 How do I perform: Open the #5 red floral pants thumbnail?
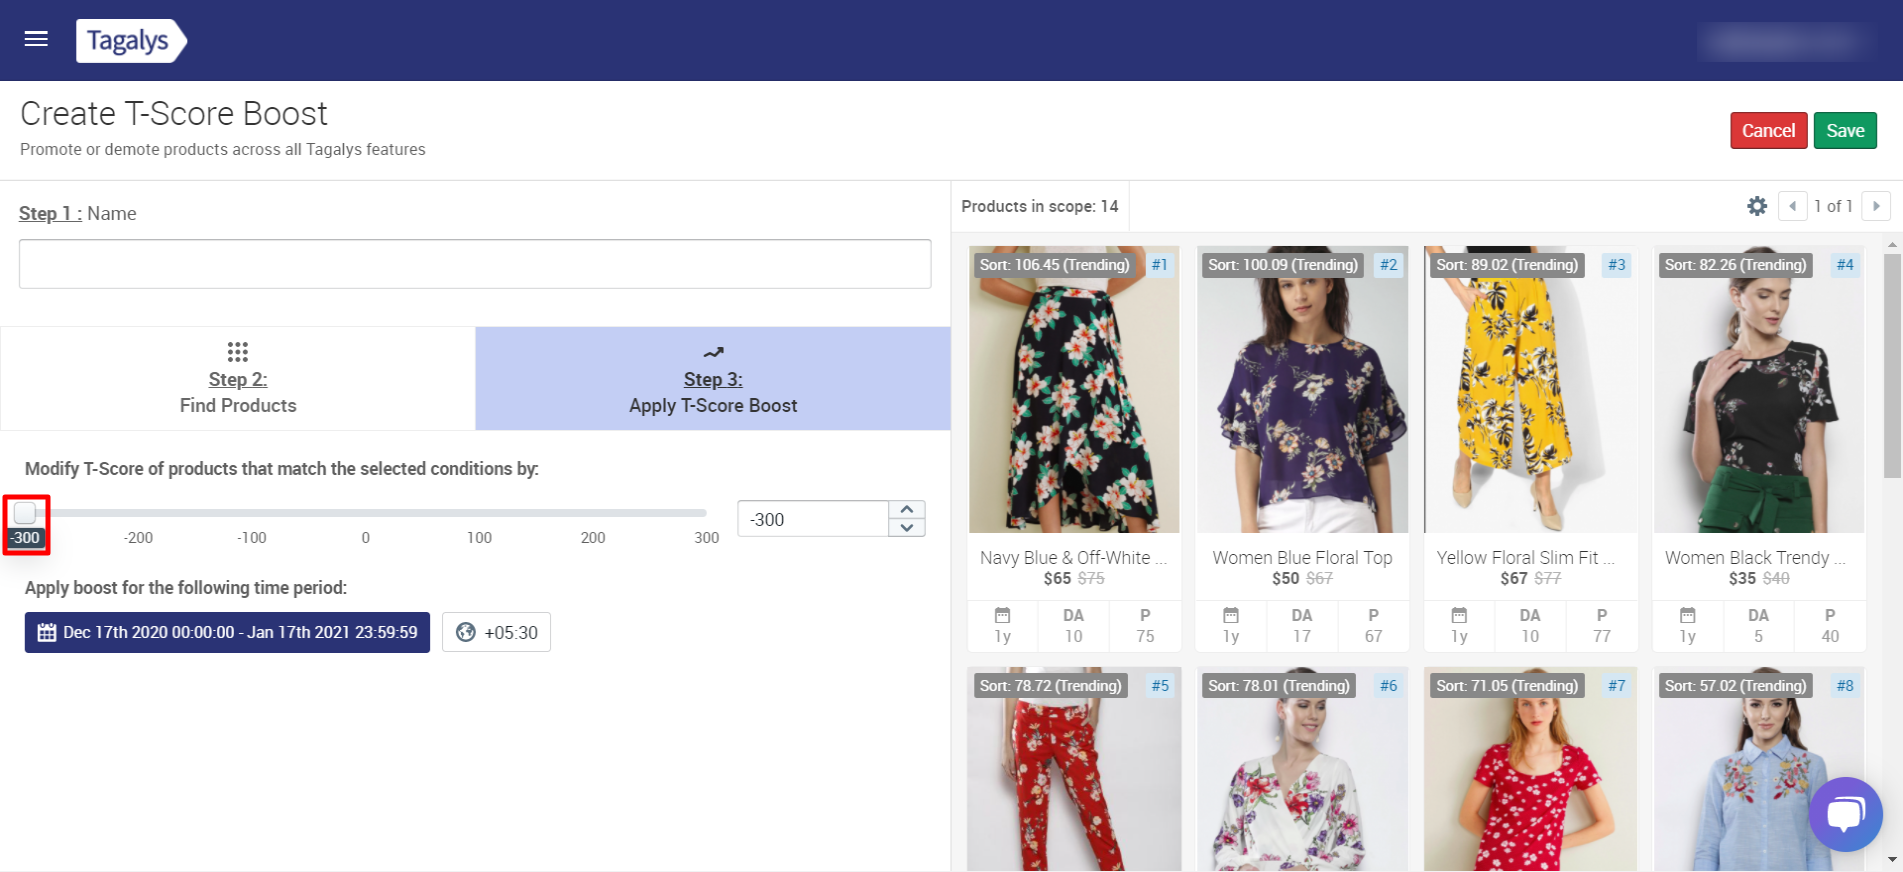tap(1074, 770)
